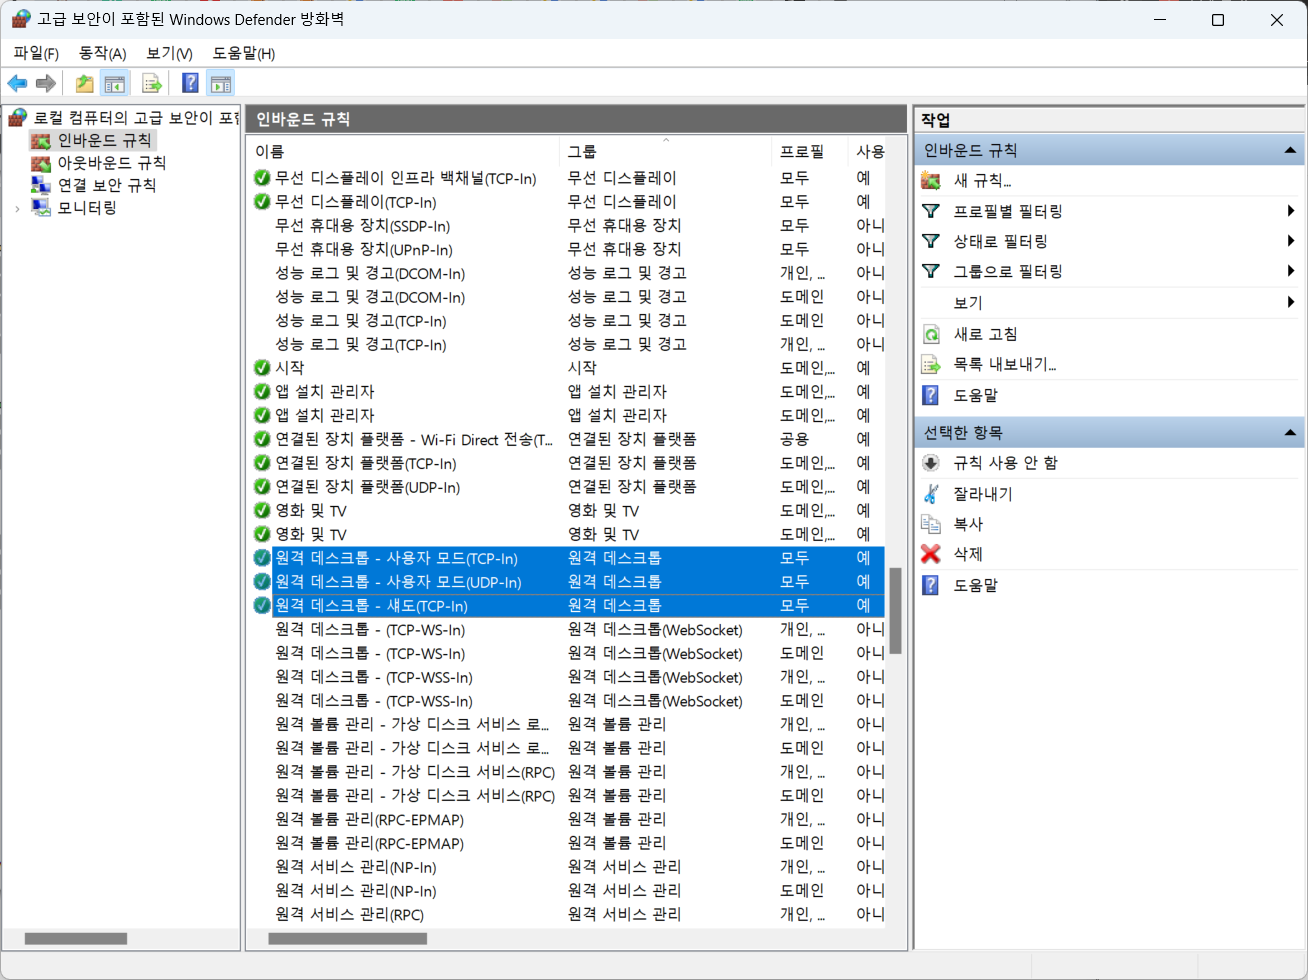Screen dimensions: 1308x980
Task: Click check icon of 원격 데스크톱 - 섀도(TCP-In)
Action: [x=262, y=606]
